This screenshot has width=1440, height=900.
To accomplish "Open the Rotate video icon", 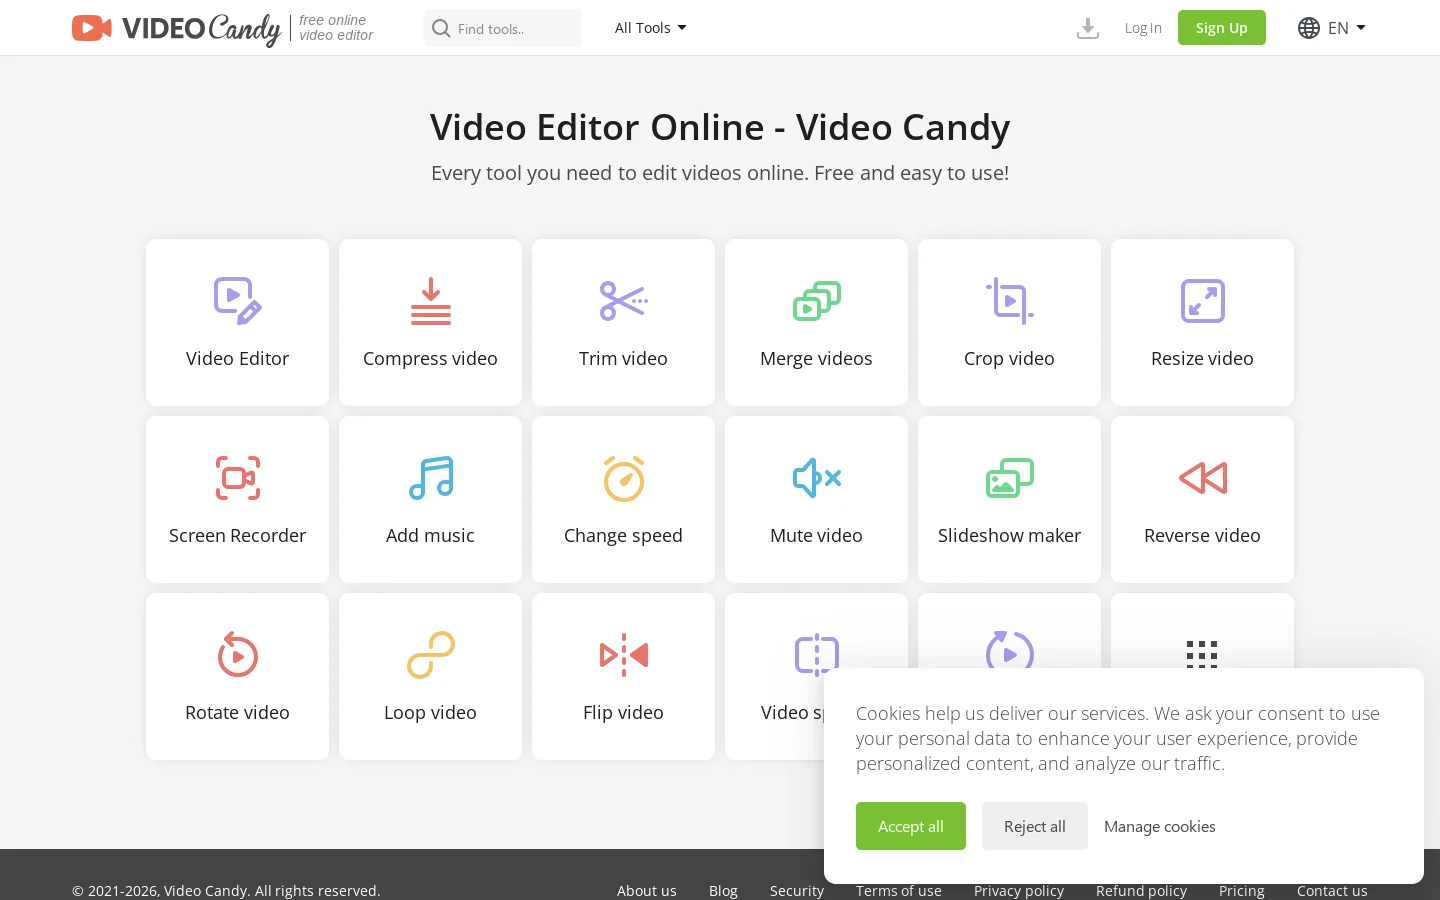I will coord(237,655).
